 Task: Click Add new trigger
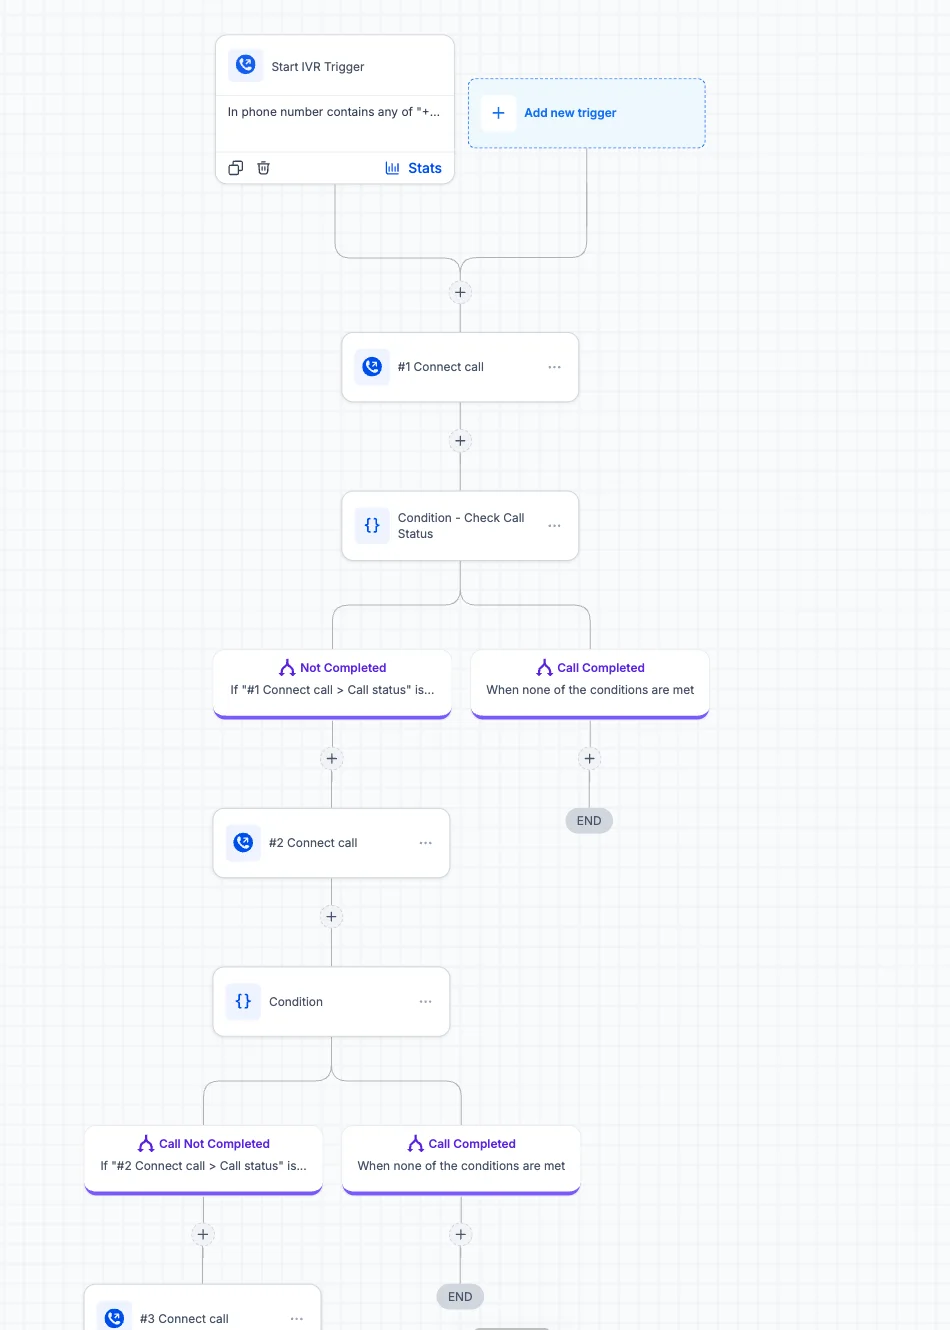click(586, 113)
